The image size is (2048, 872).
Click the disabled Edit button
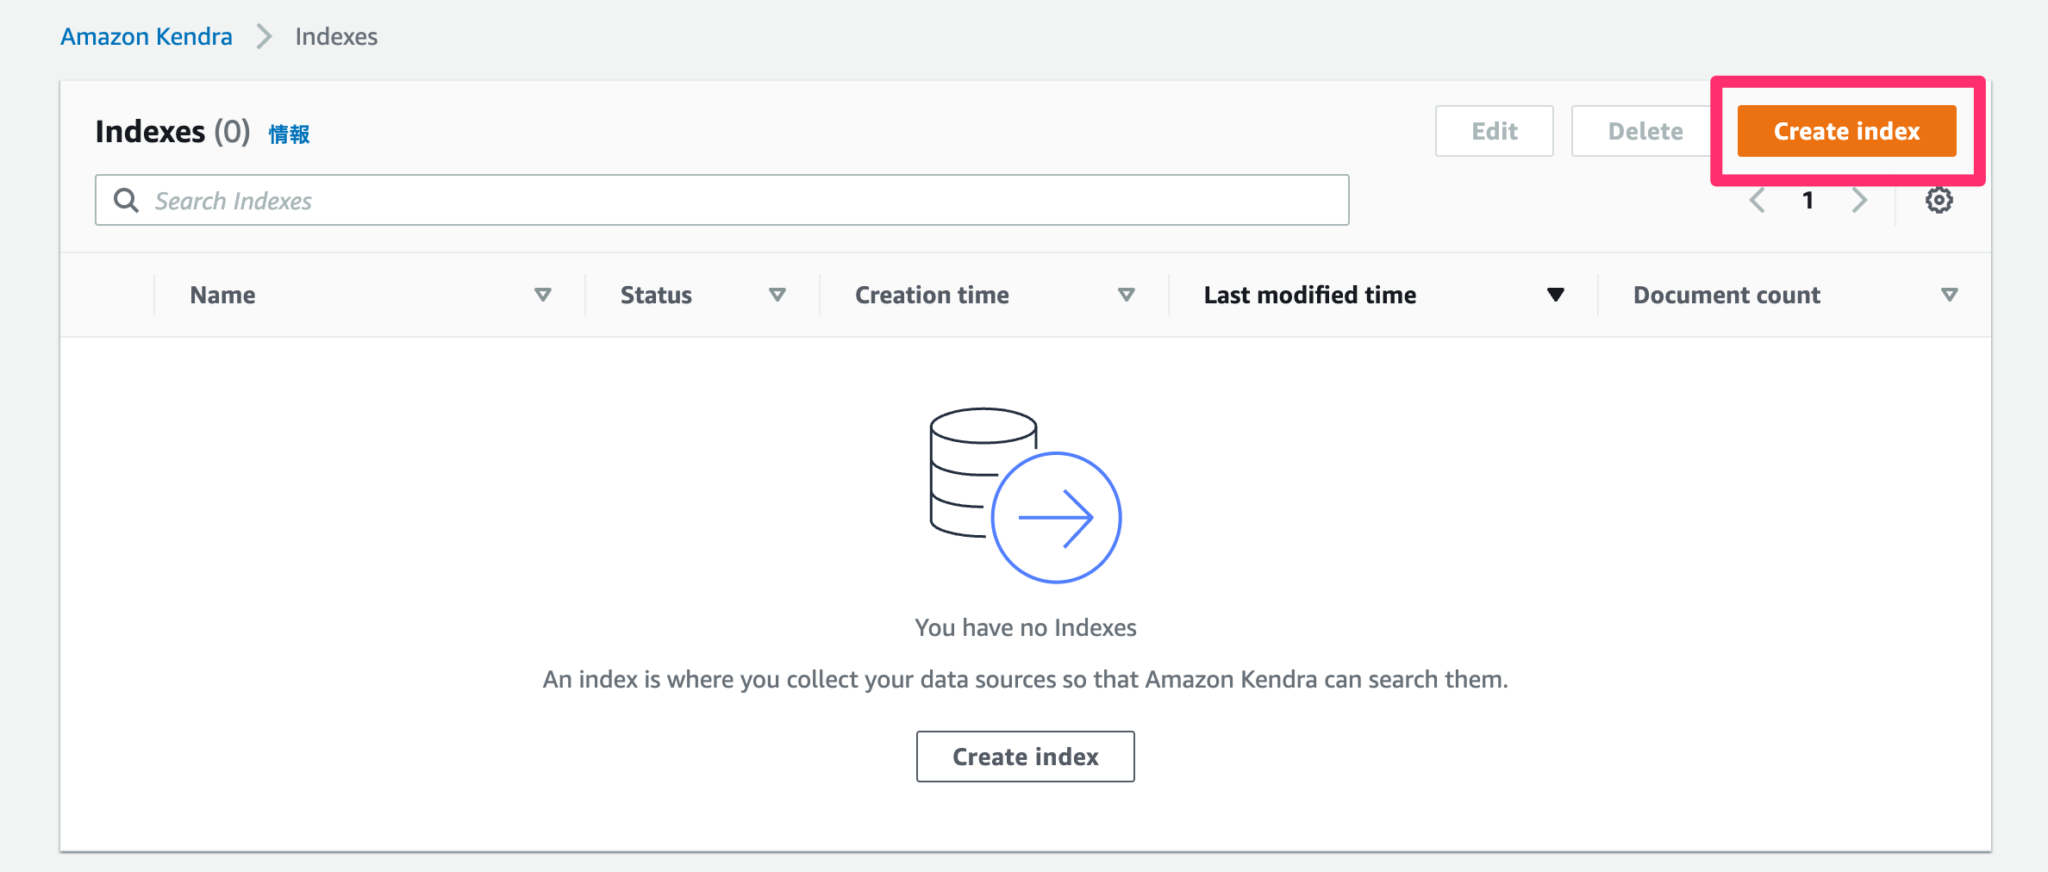(x=1493, y=131)
